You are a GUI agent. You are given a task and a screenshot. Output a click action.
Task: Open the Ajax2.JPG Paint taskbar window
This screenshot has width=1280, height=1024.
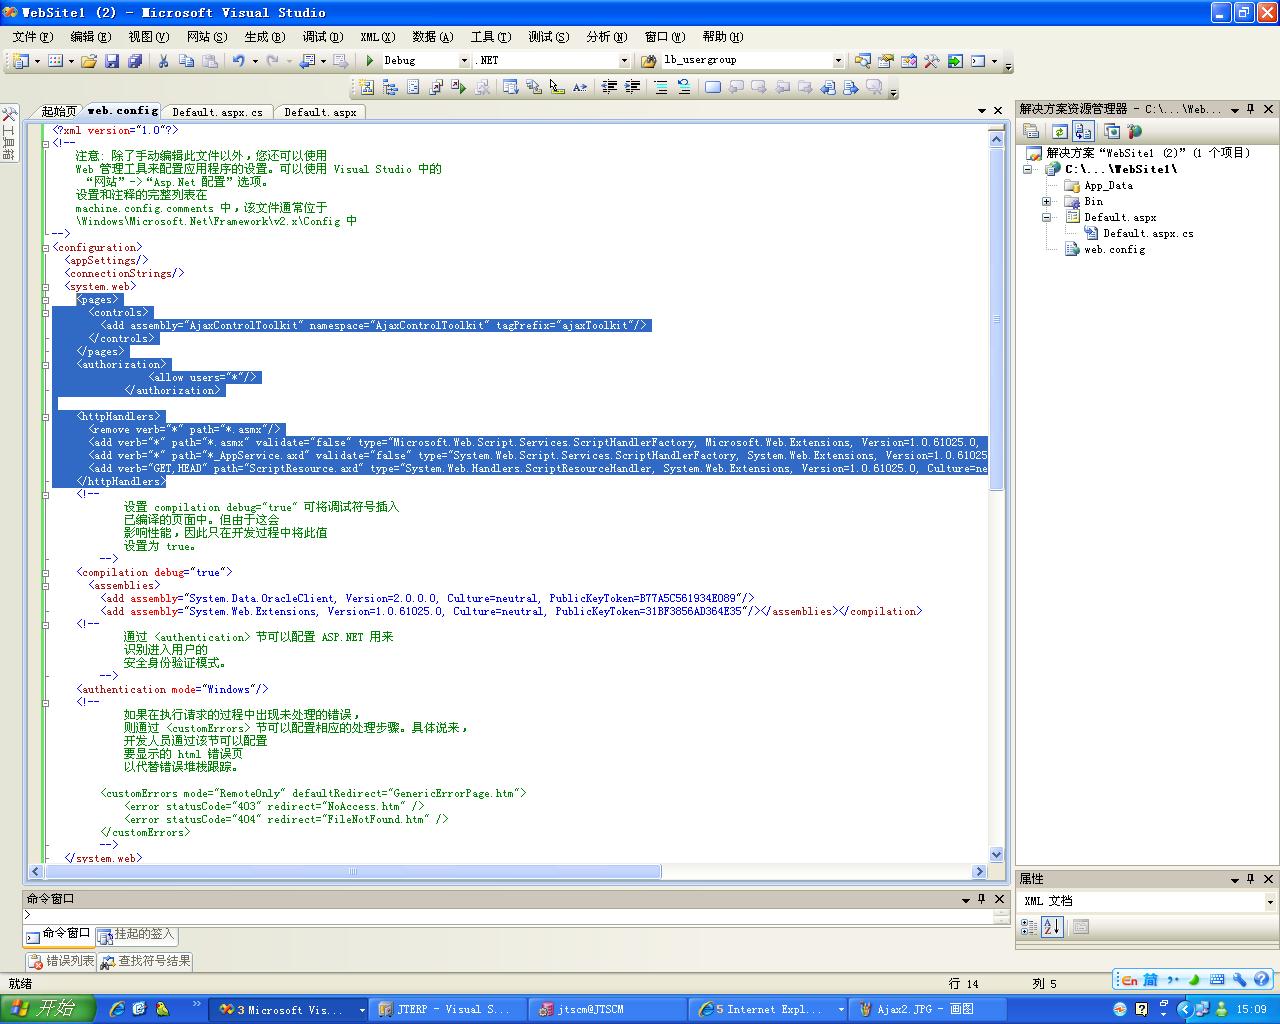[926, 1010]
